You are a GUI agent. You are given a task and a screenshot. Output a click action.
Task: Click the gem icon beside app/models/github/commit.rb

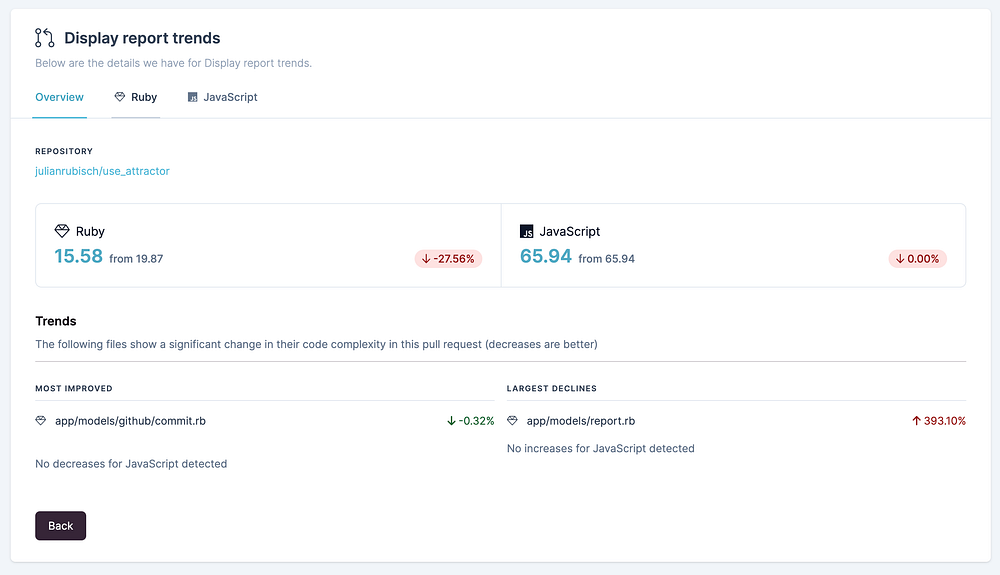pyautogui.click(x=41, y=421)
